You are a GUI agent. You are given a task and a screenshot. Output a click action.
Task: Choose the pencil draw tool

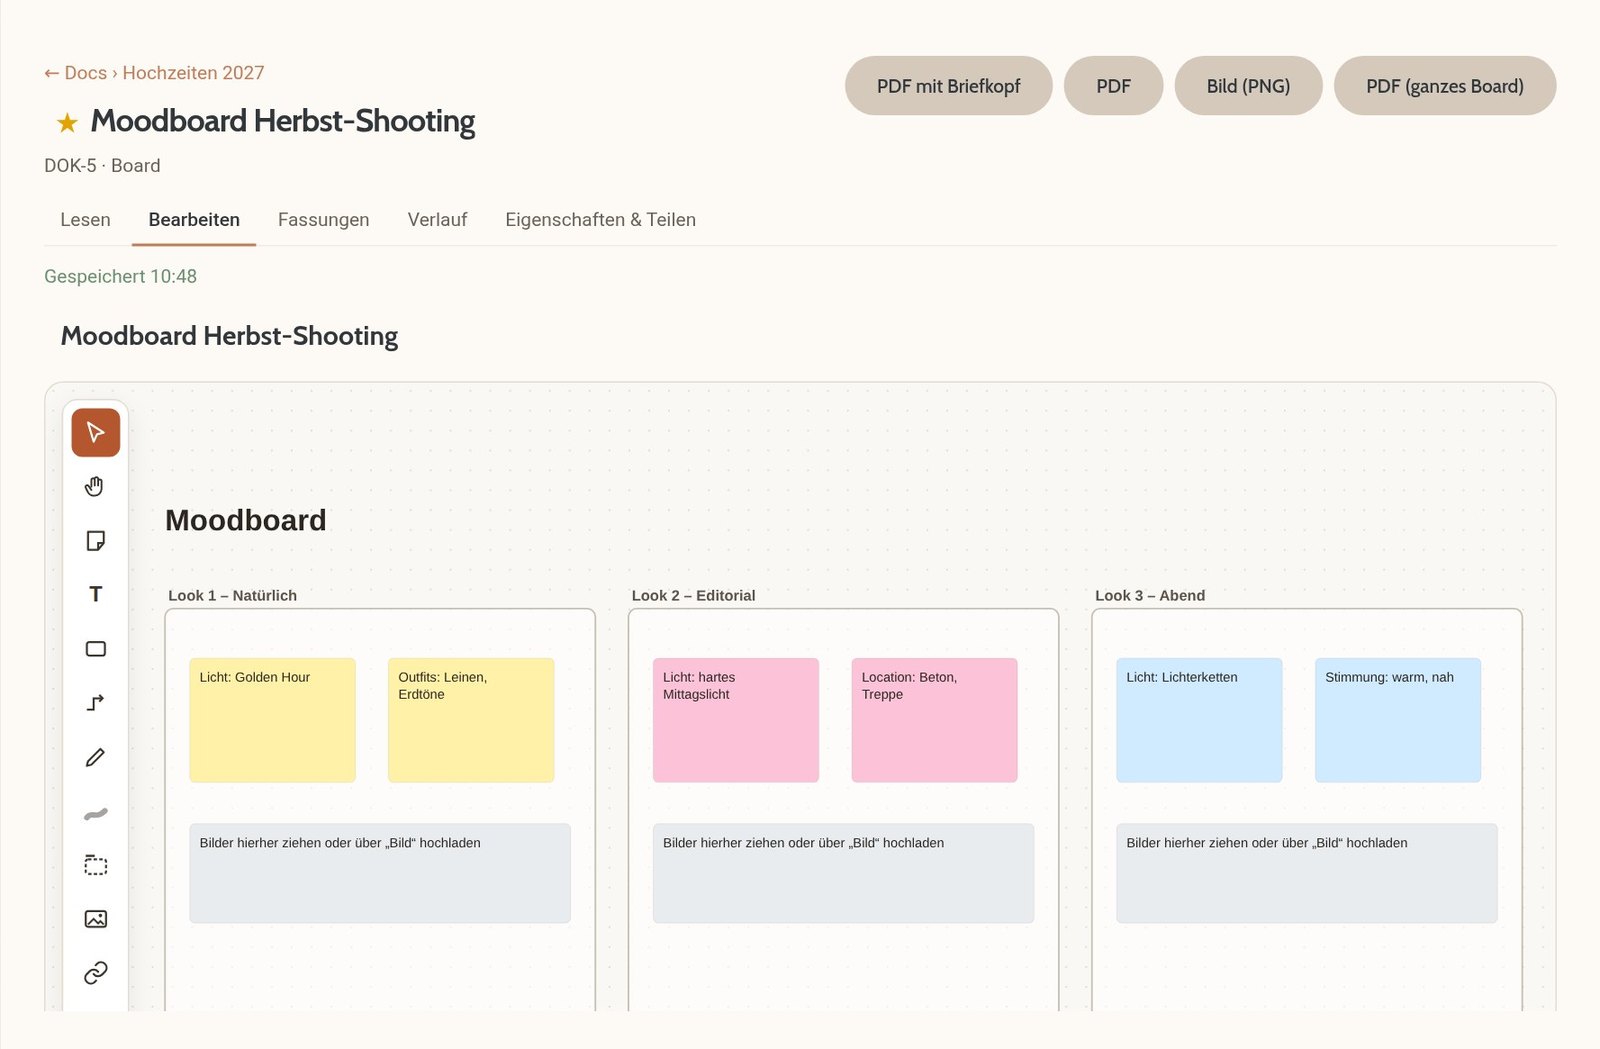(96, 757)
